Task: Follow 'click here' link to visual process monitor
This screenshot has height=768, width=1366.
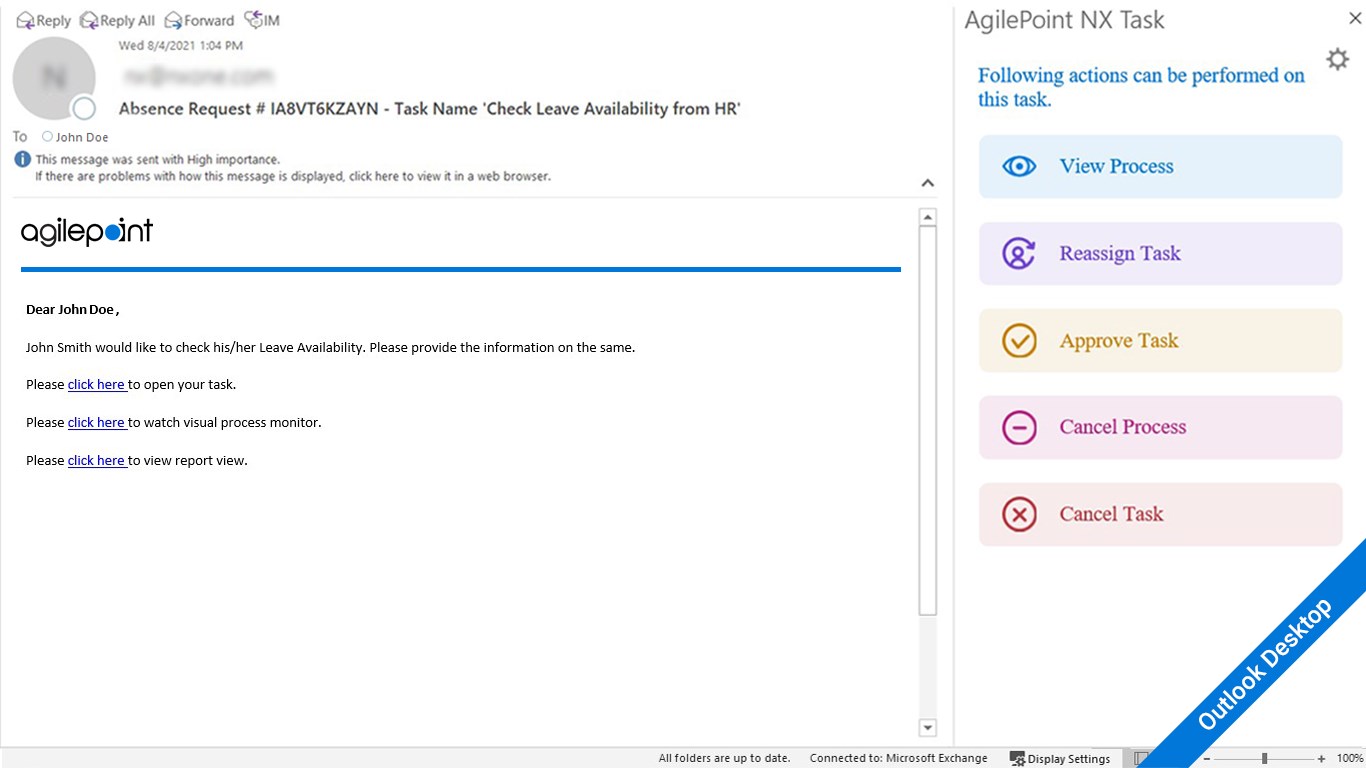Action: coord(97,422)
